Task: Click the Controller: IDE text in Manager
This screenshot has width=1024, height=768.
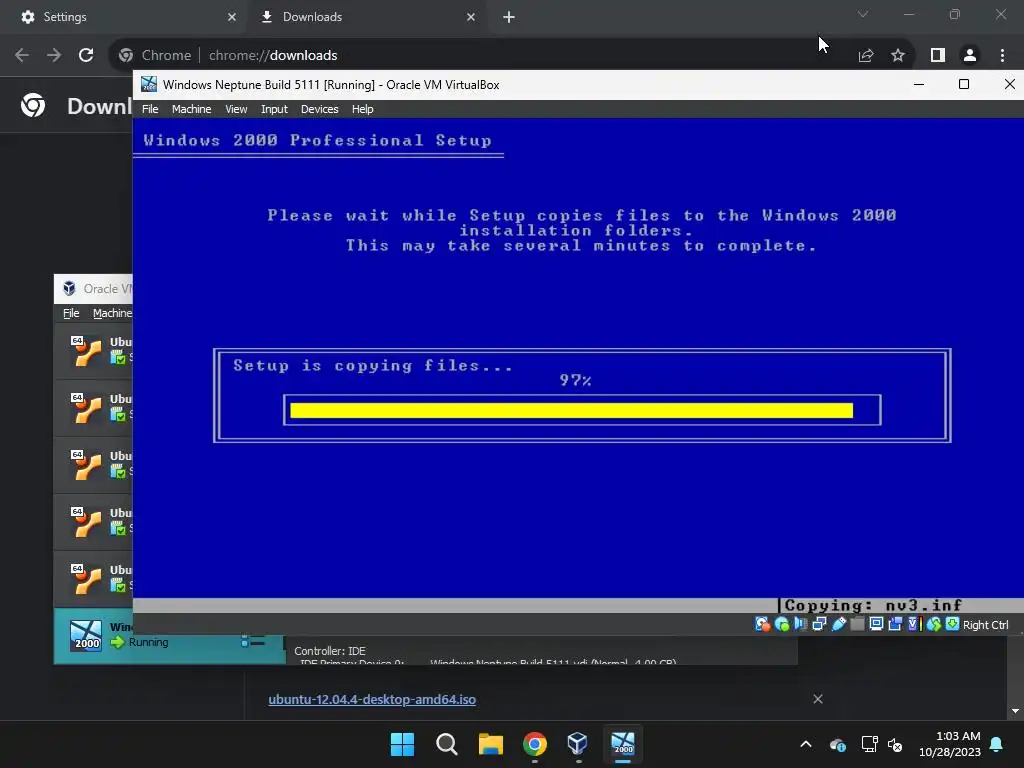Action: tap(330, 651)
